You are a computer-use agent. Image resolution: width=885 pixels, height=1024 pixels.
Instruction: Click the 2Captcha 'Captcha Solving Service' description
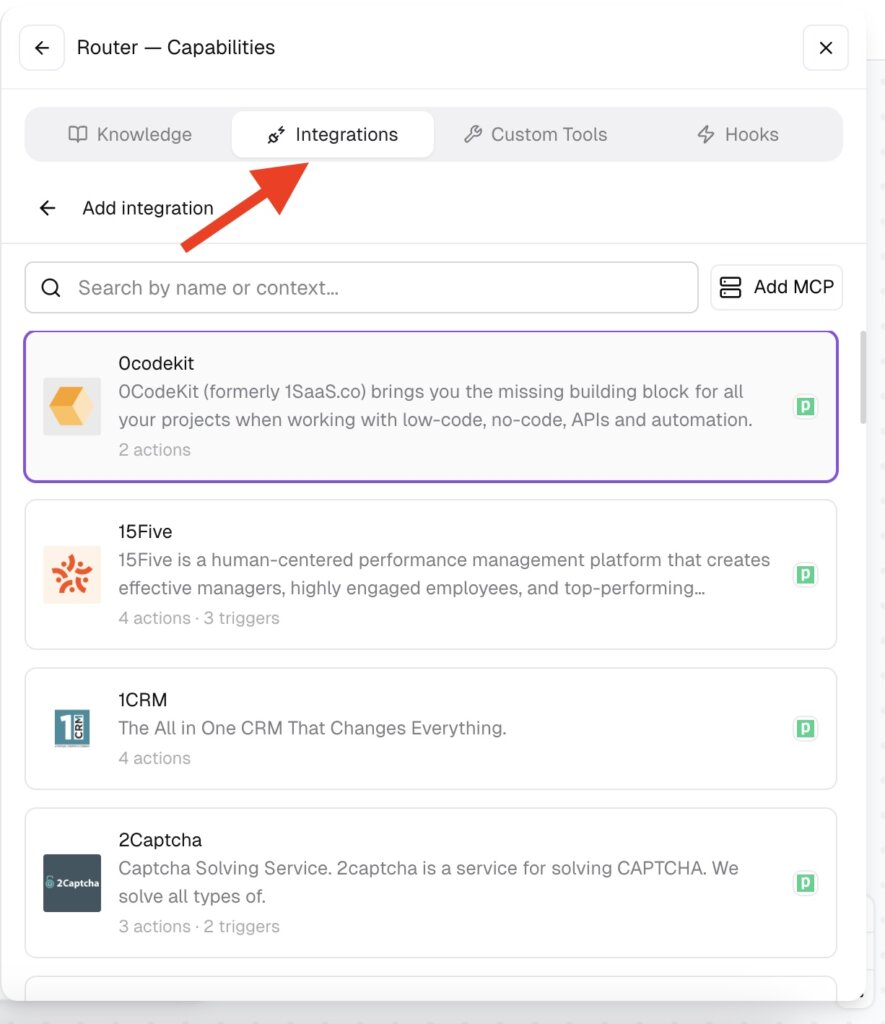pyautogui.click(x=428, y=882)
